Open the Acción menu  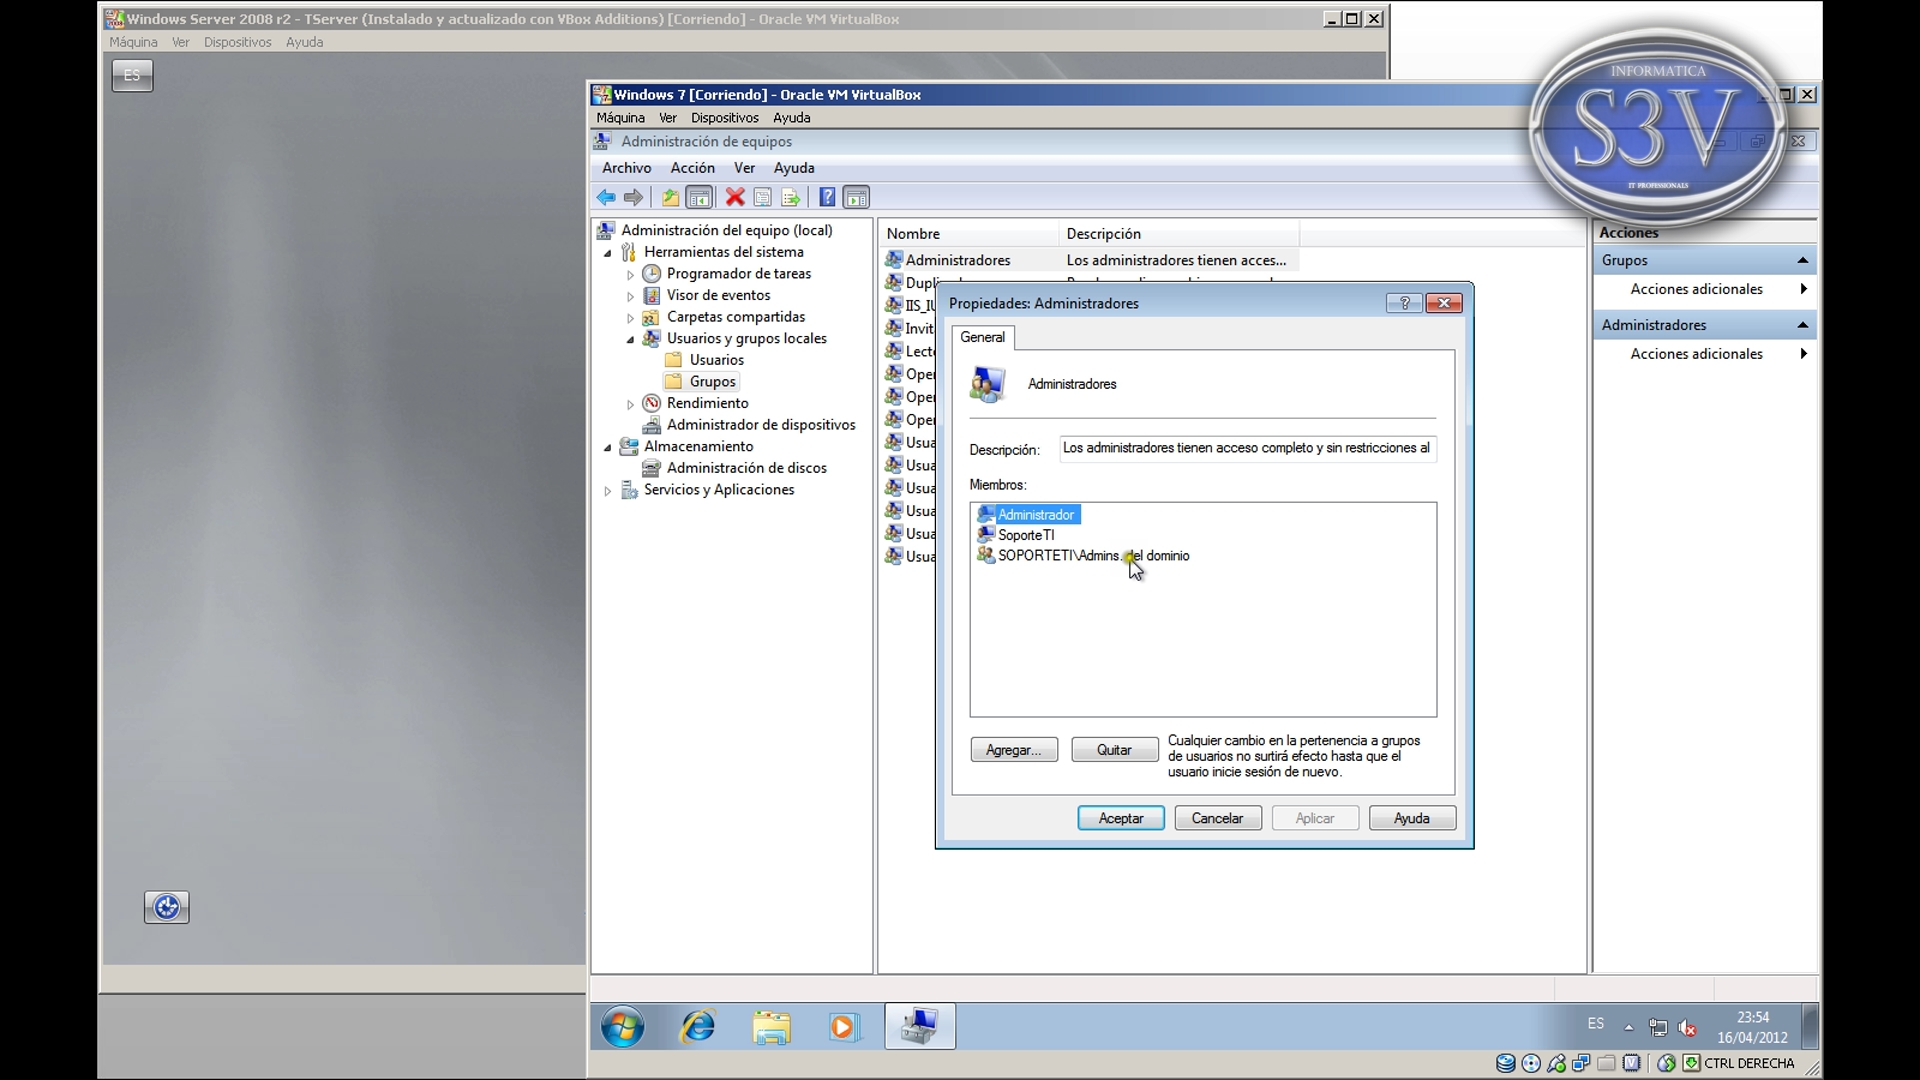point(692,168)
